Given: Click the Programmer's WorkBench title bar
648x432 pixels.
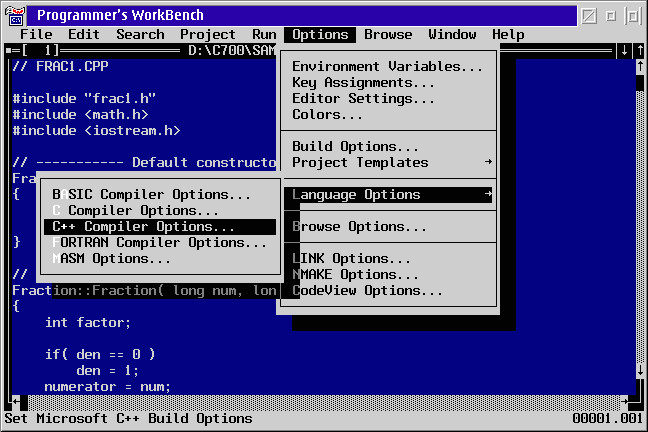Looking at the screenshot, I should [x=302, y=16].
